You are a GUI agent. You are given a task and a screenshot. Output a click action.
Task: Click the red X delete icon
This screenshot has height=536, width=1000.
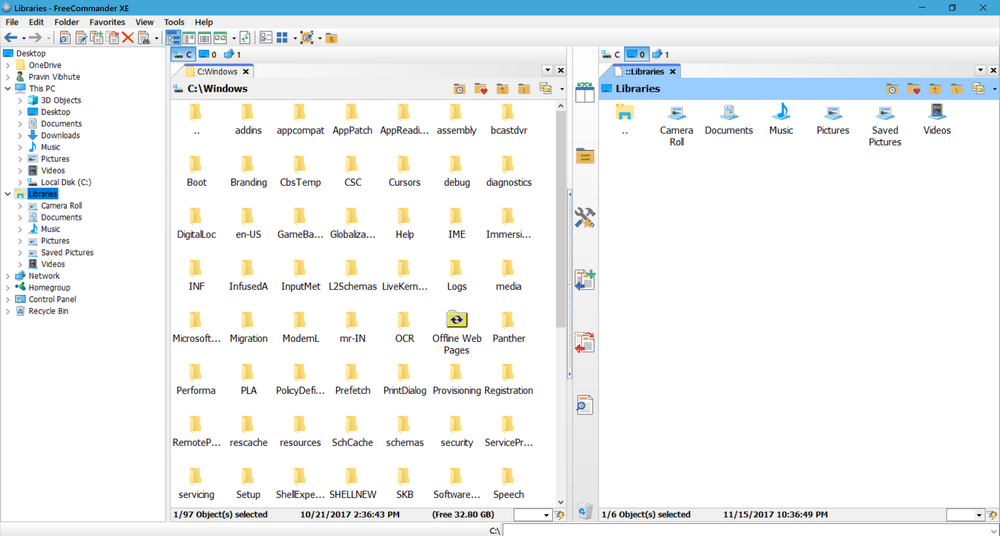tap(128, 38)
